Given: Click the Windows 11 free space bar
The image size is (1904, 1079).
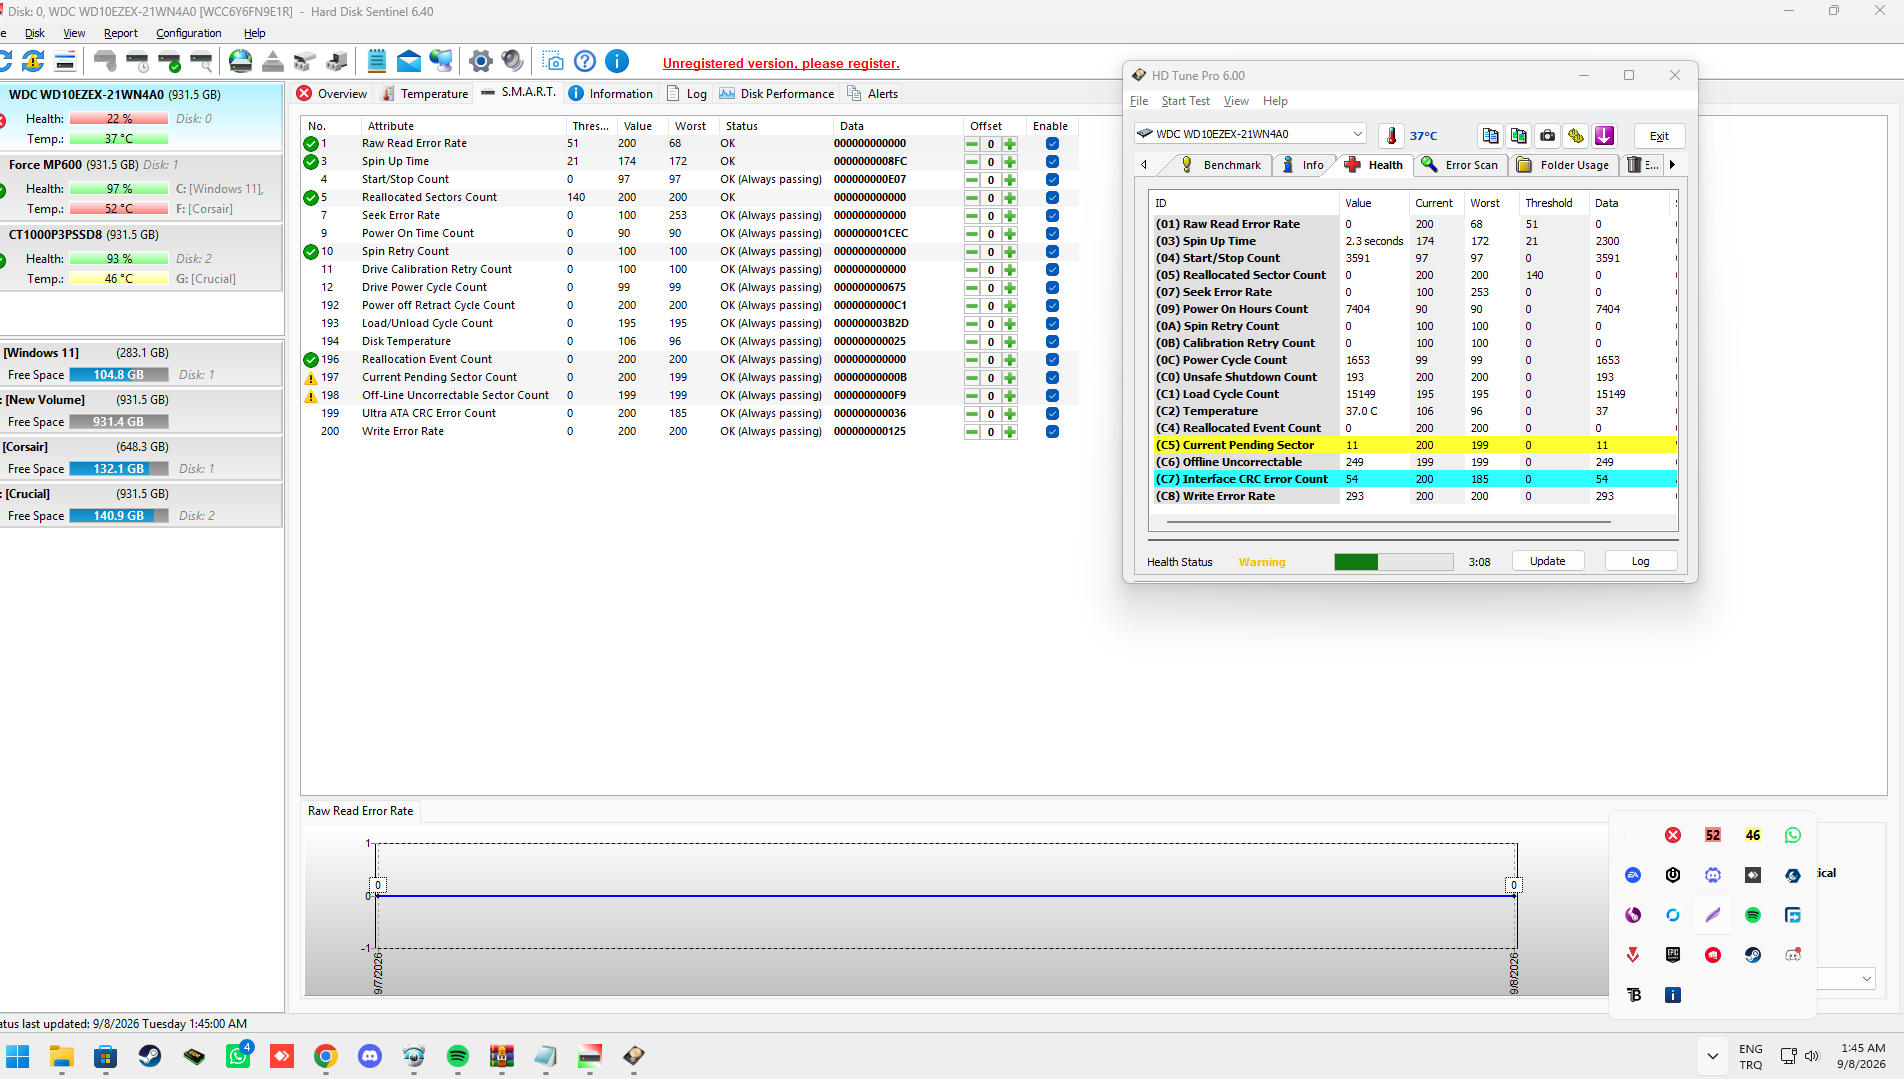Looking at the screenshot, I should 119,375.
